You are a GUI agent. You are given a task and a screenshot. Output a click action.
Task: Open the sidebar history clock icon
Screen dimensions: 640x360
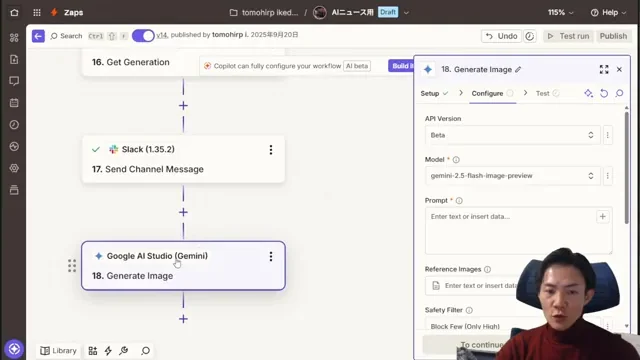[x=14, y=124]
